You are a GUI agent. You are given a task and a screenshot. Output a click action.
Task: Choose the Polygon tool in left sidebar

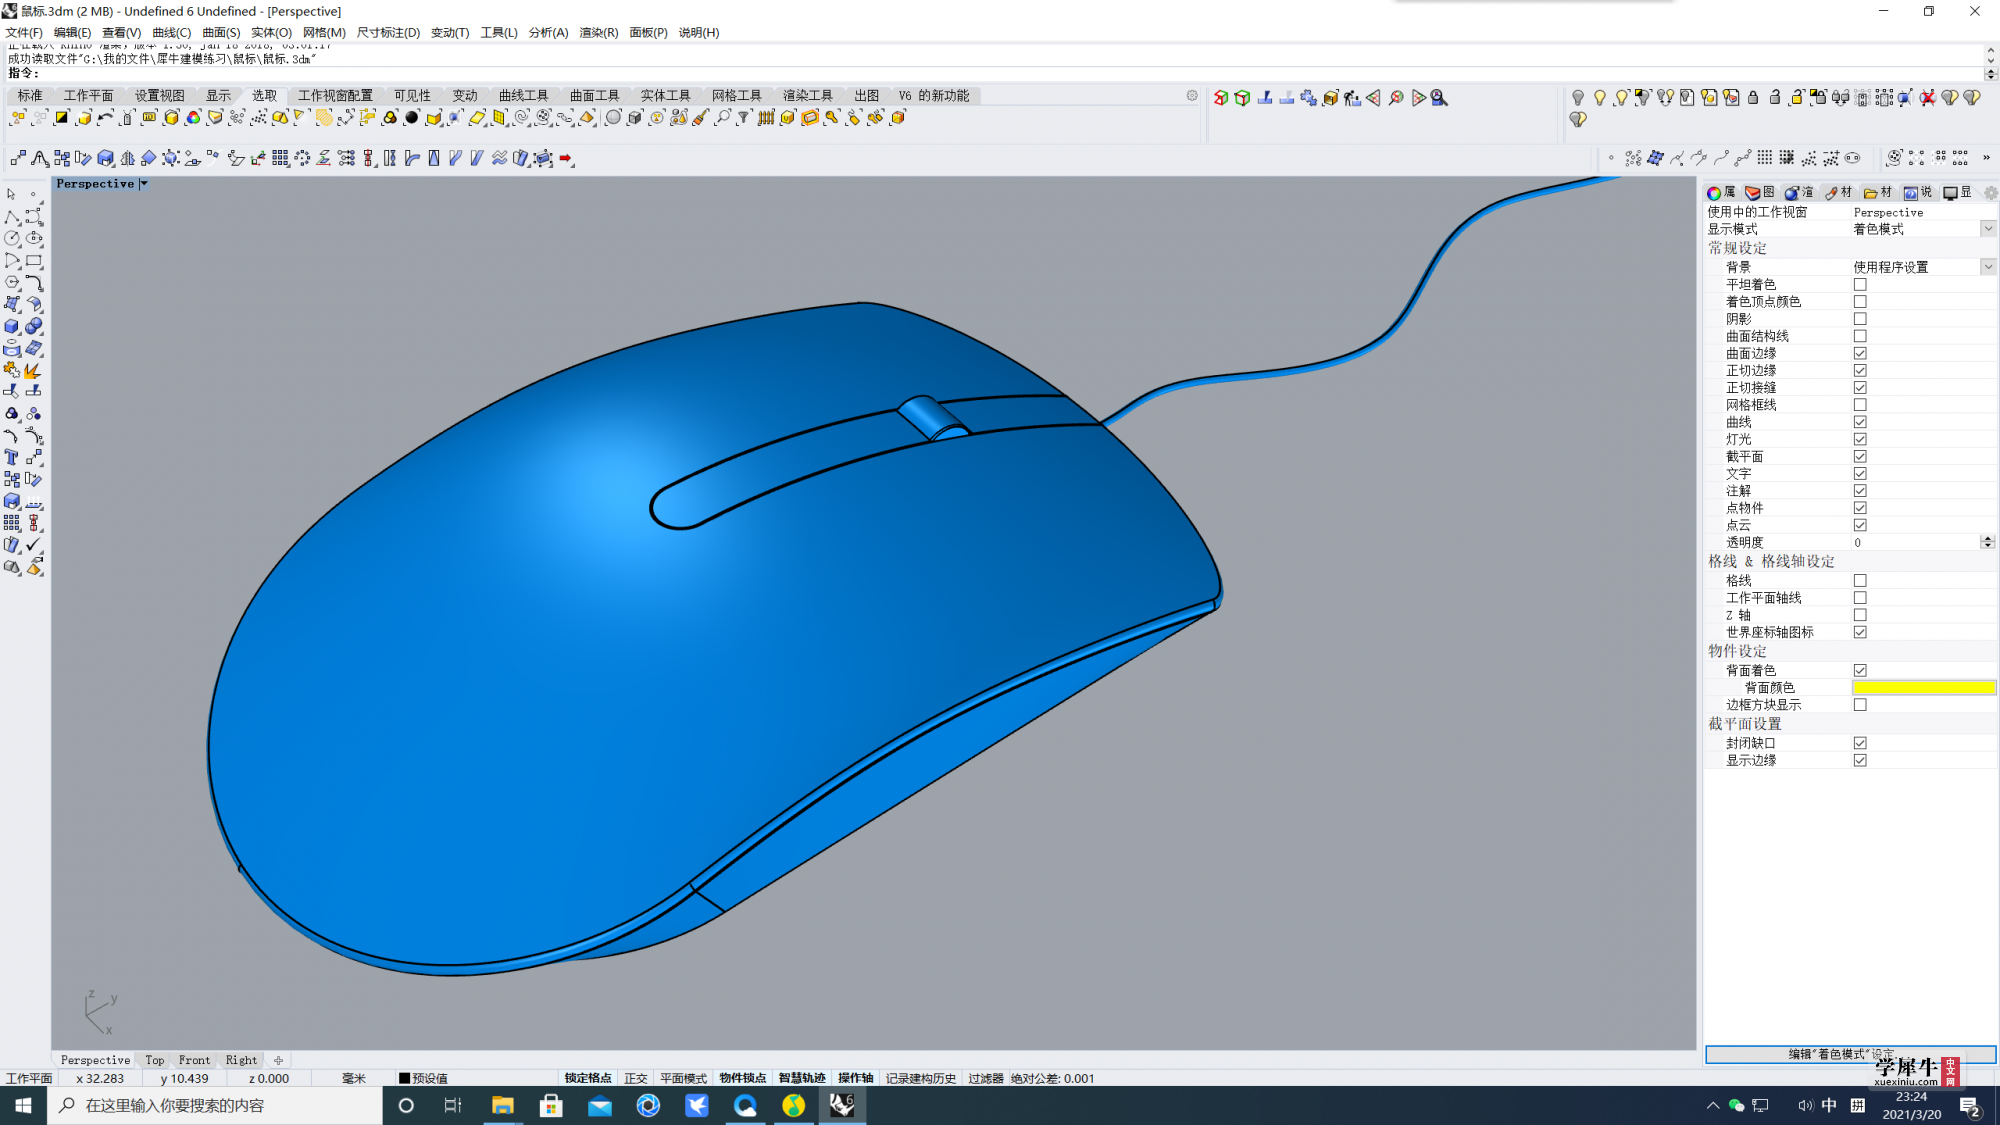tap(12, 283)
